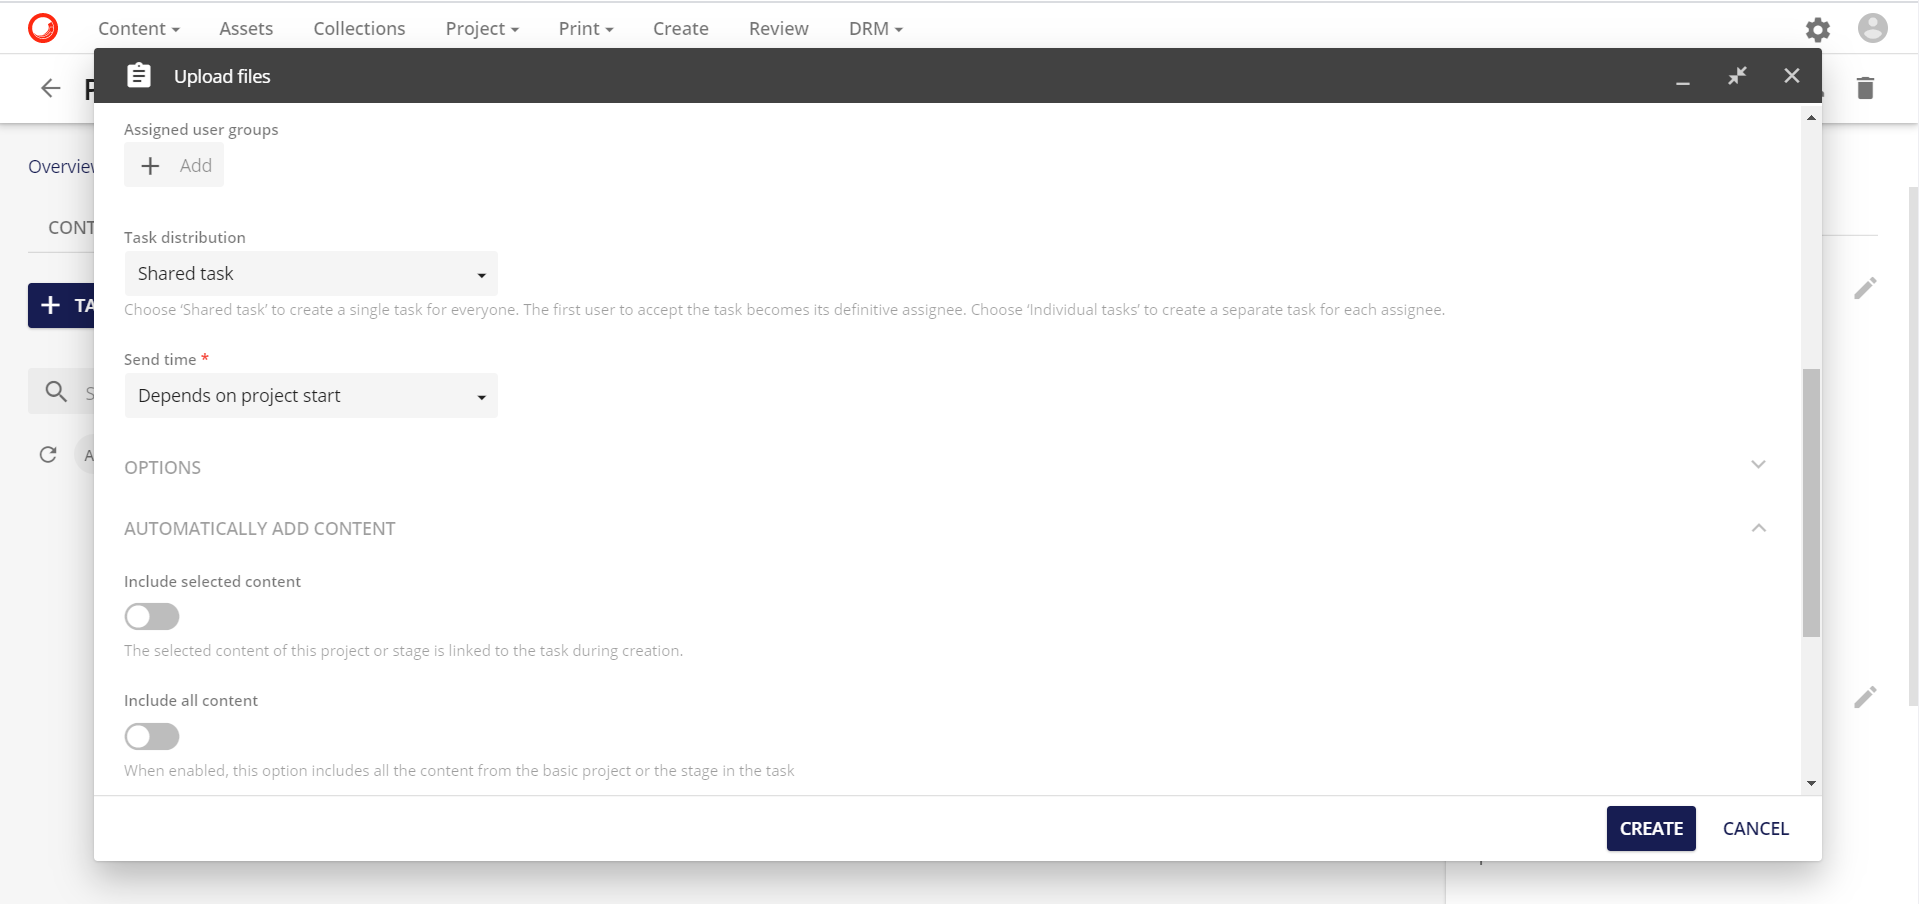The height and width of the screenshot is (904, 1919).
Task: Click the red application logo
Action: coord(41,27)
